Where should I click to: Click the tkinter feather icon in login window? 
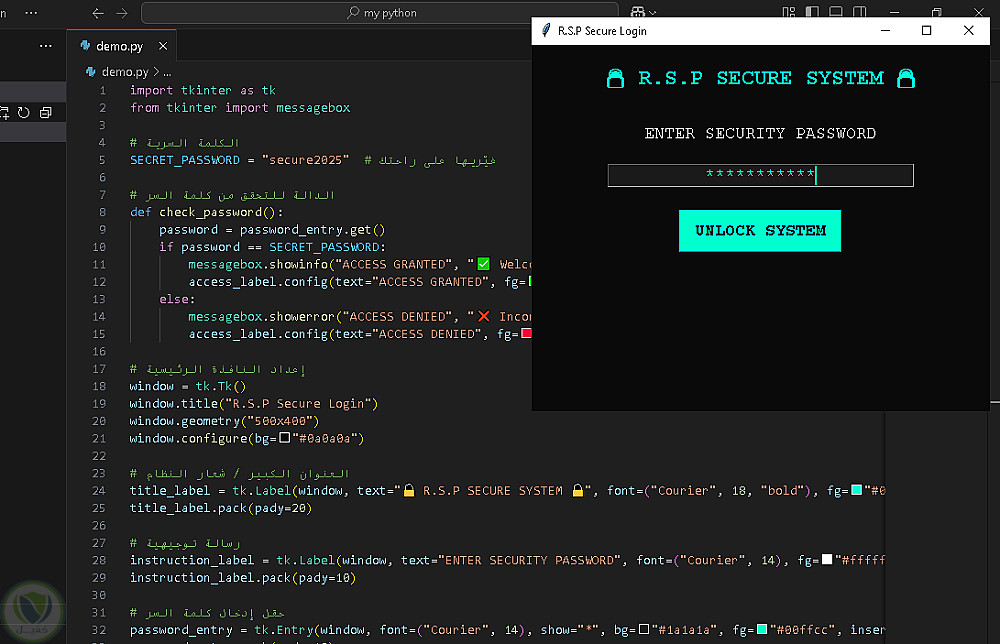tap(546, 31)
